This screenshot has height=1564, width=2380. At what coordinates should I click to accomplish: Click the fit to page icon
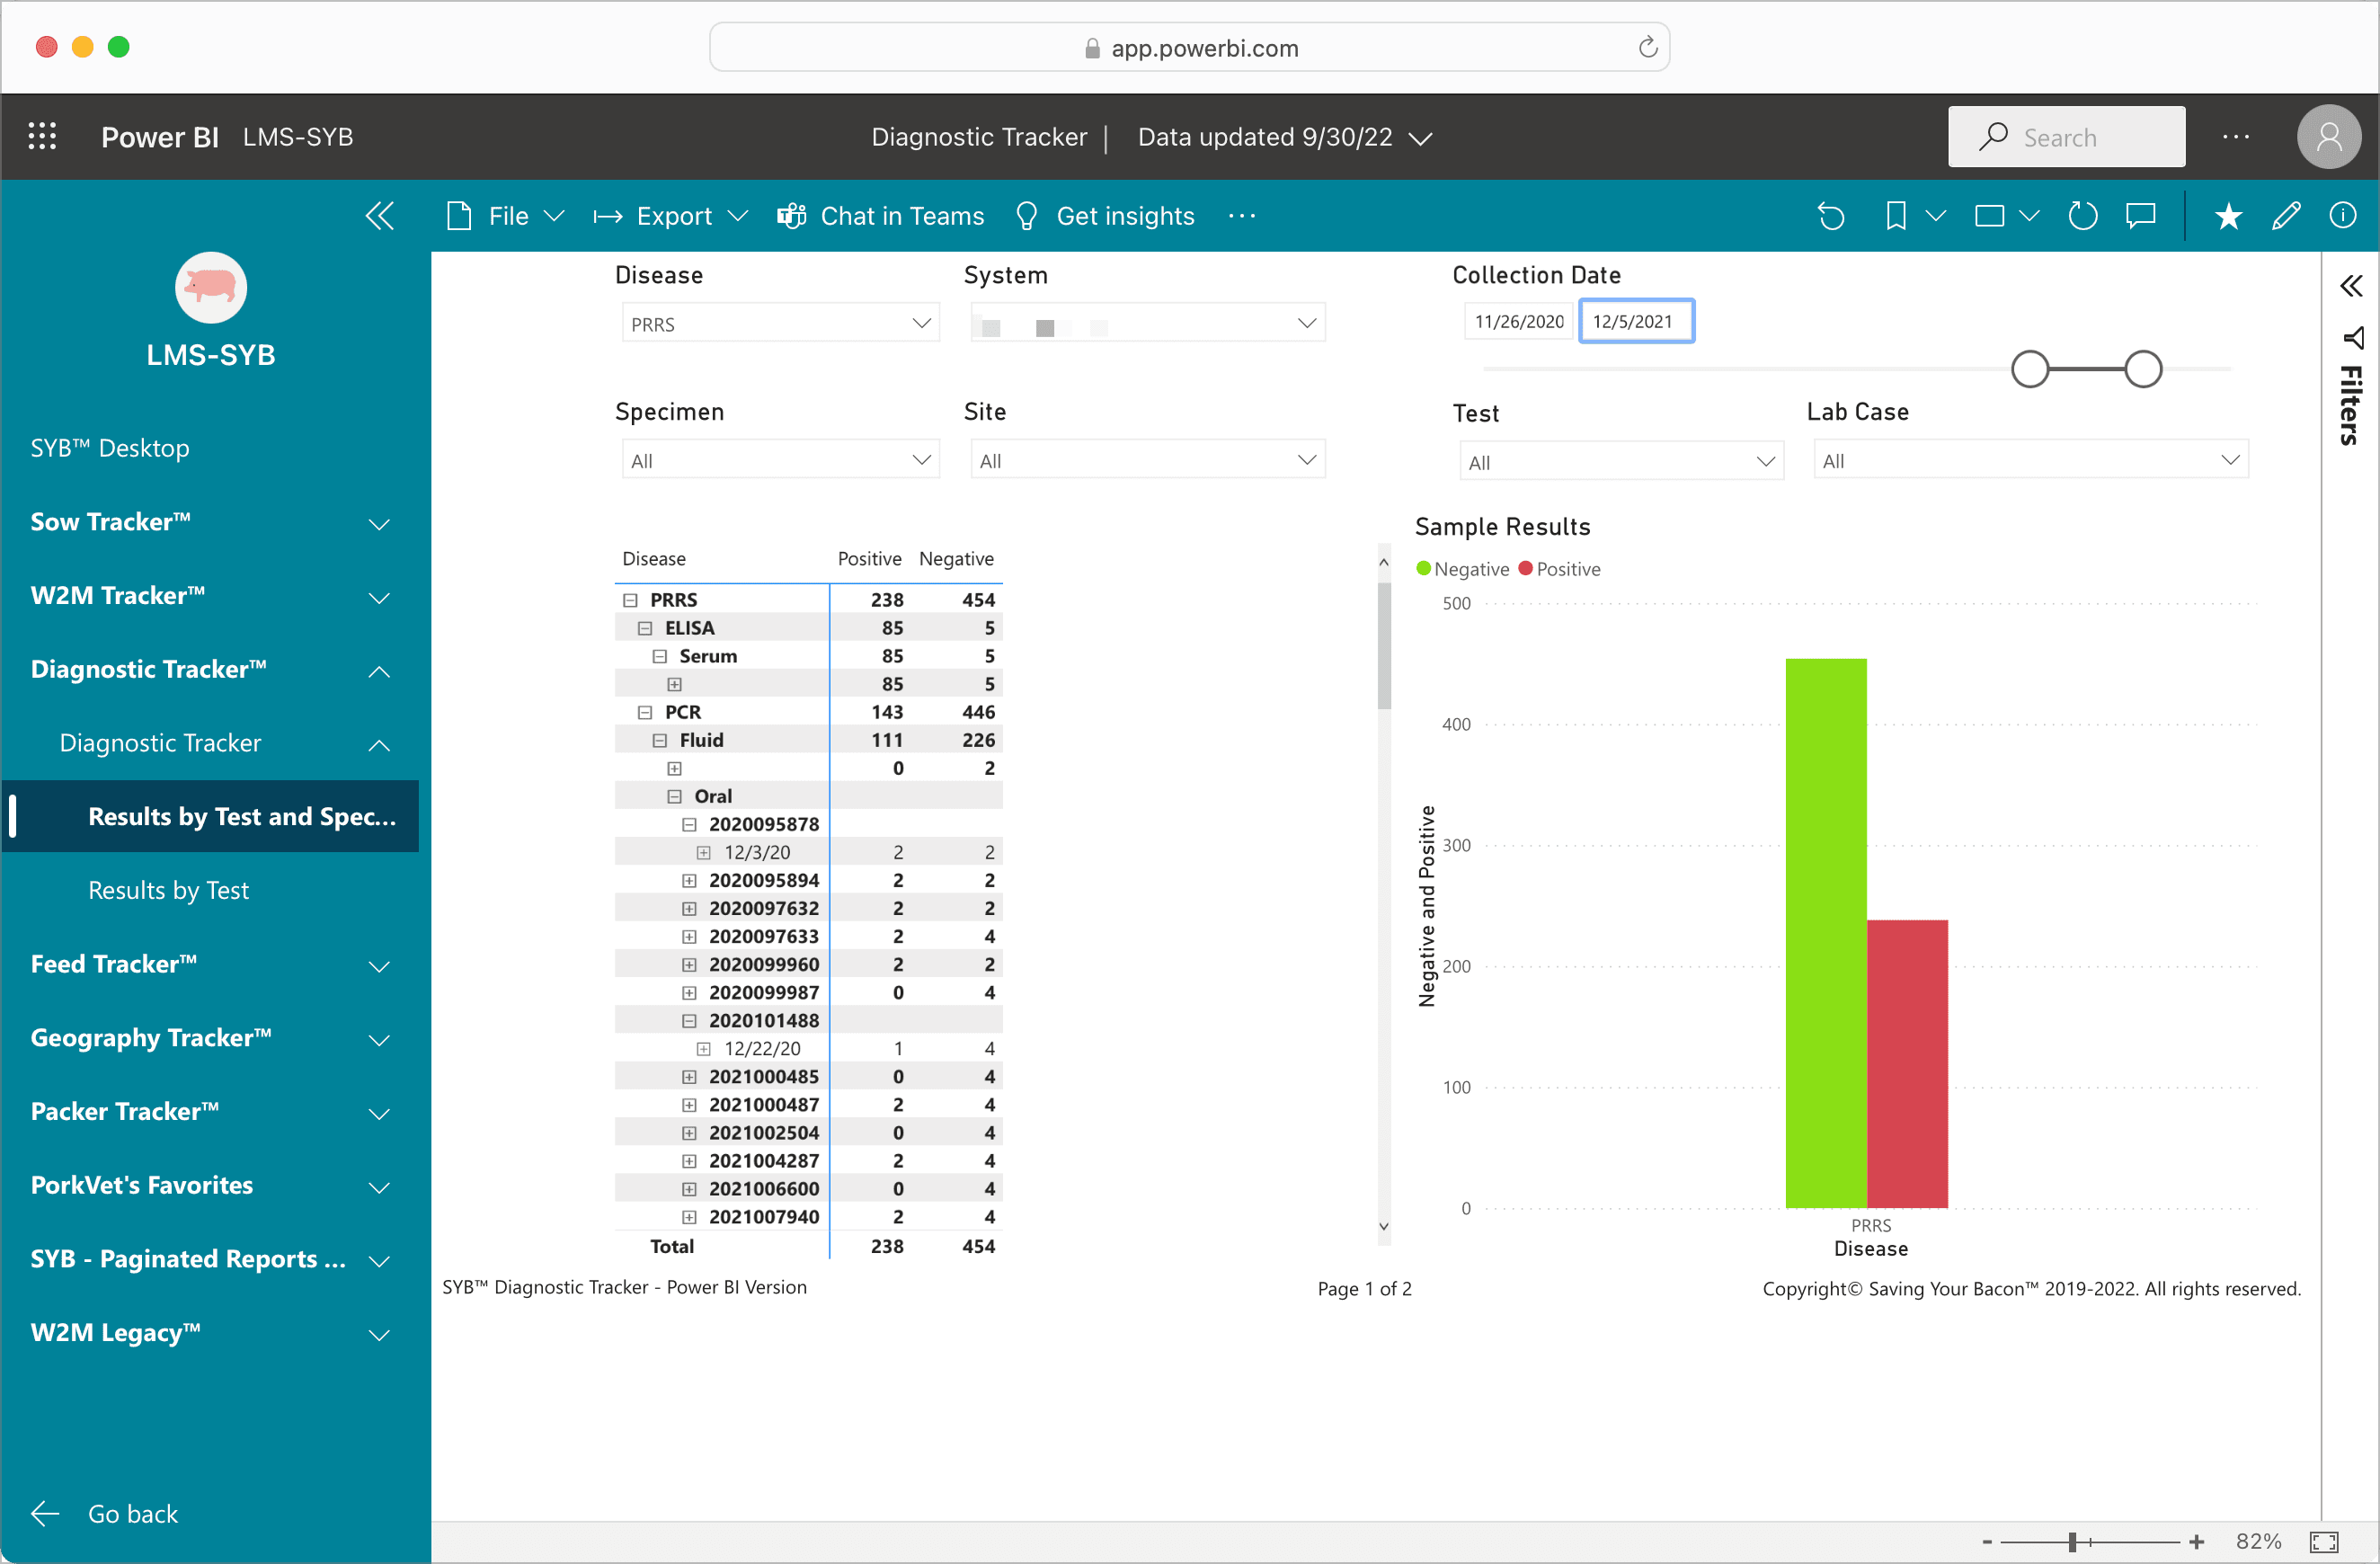[2324, 1541]
